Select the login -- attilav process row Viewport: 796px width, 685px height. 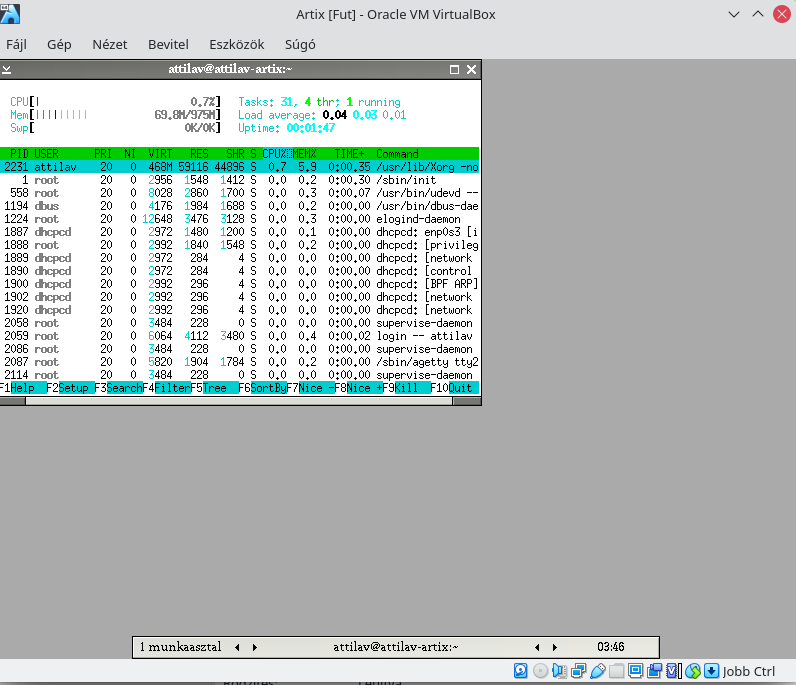tap(240, 336)
